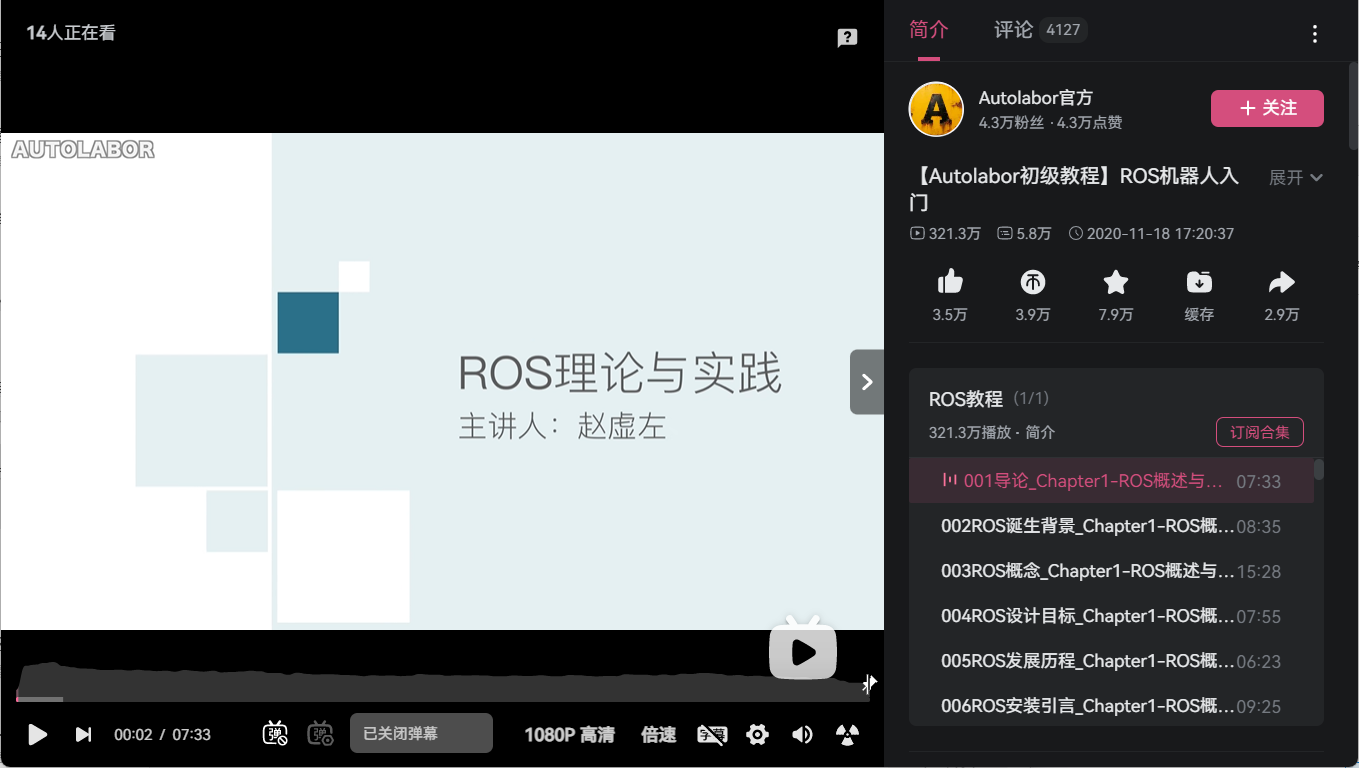
Task: Follow Autolabor官方 with 关注 button
Action: [x=1267, y=109]
